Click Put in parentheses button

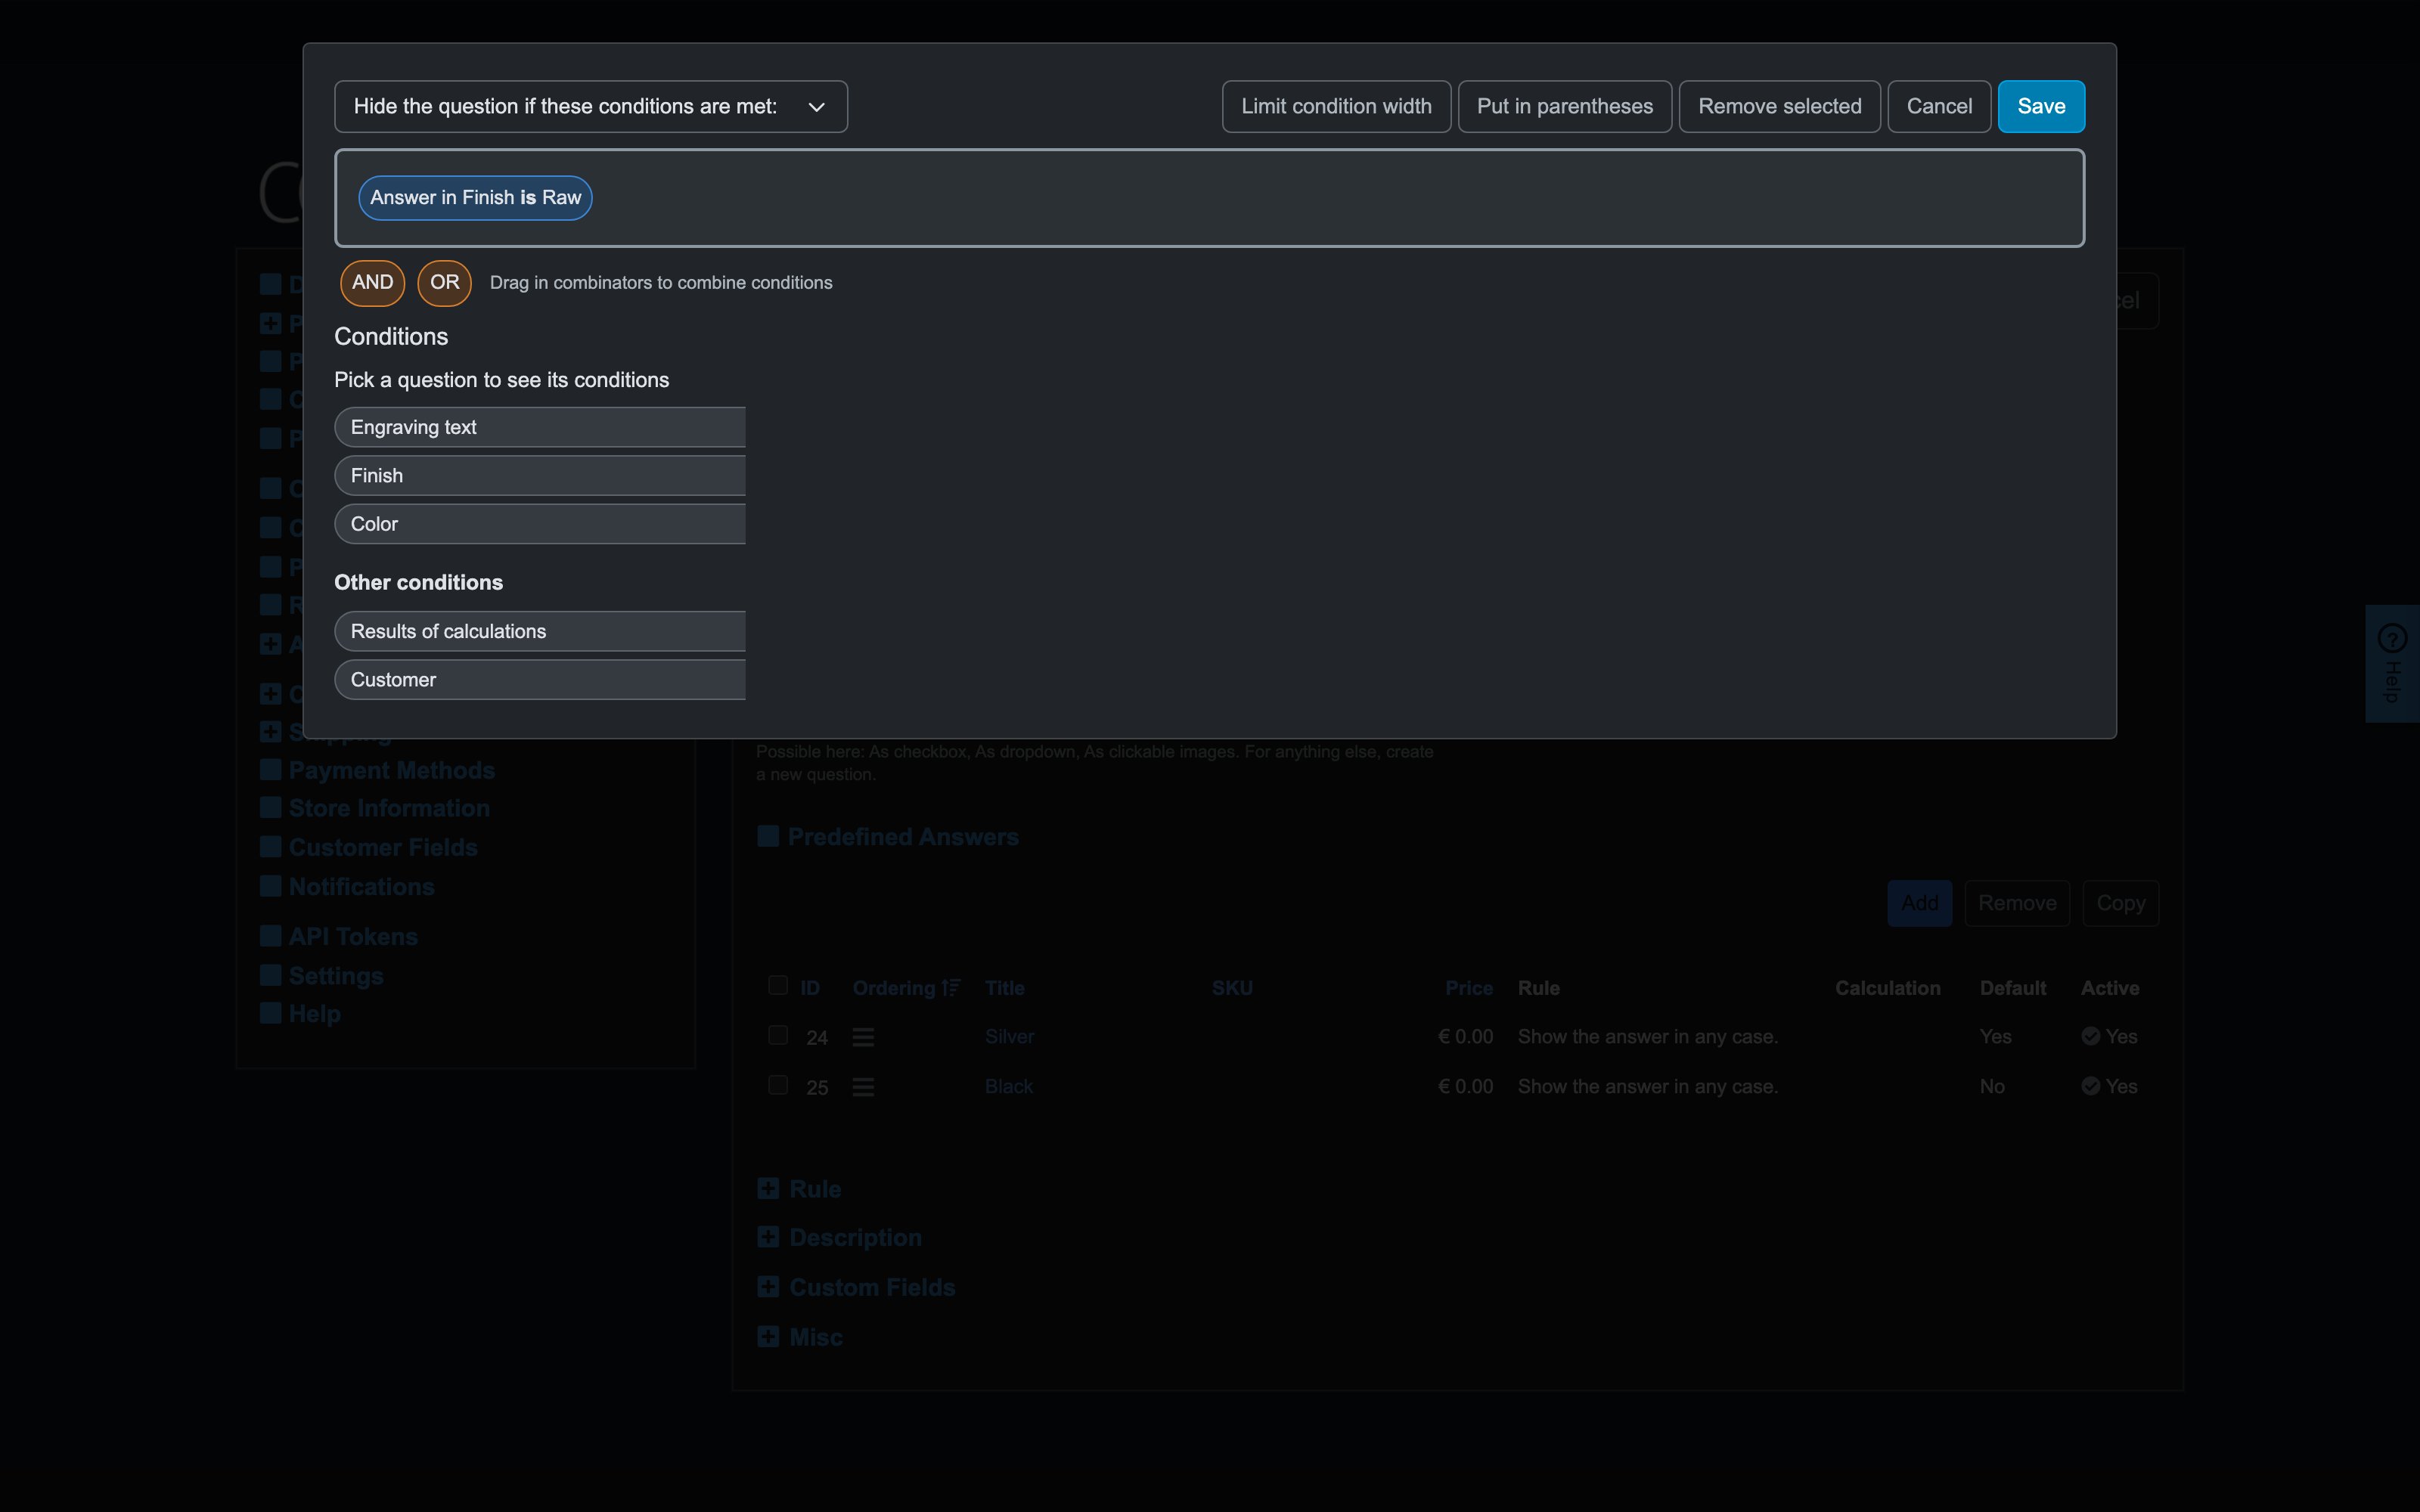1564,106
